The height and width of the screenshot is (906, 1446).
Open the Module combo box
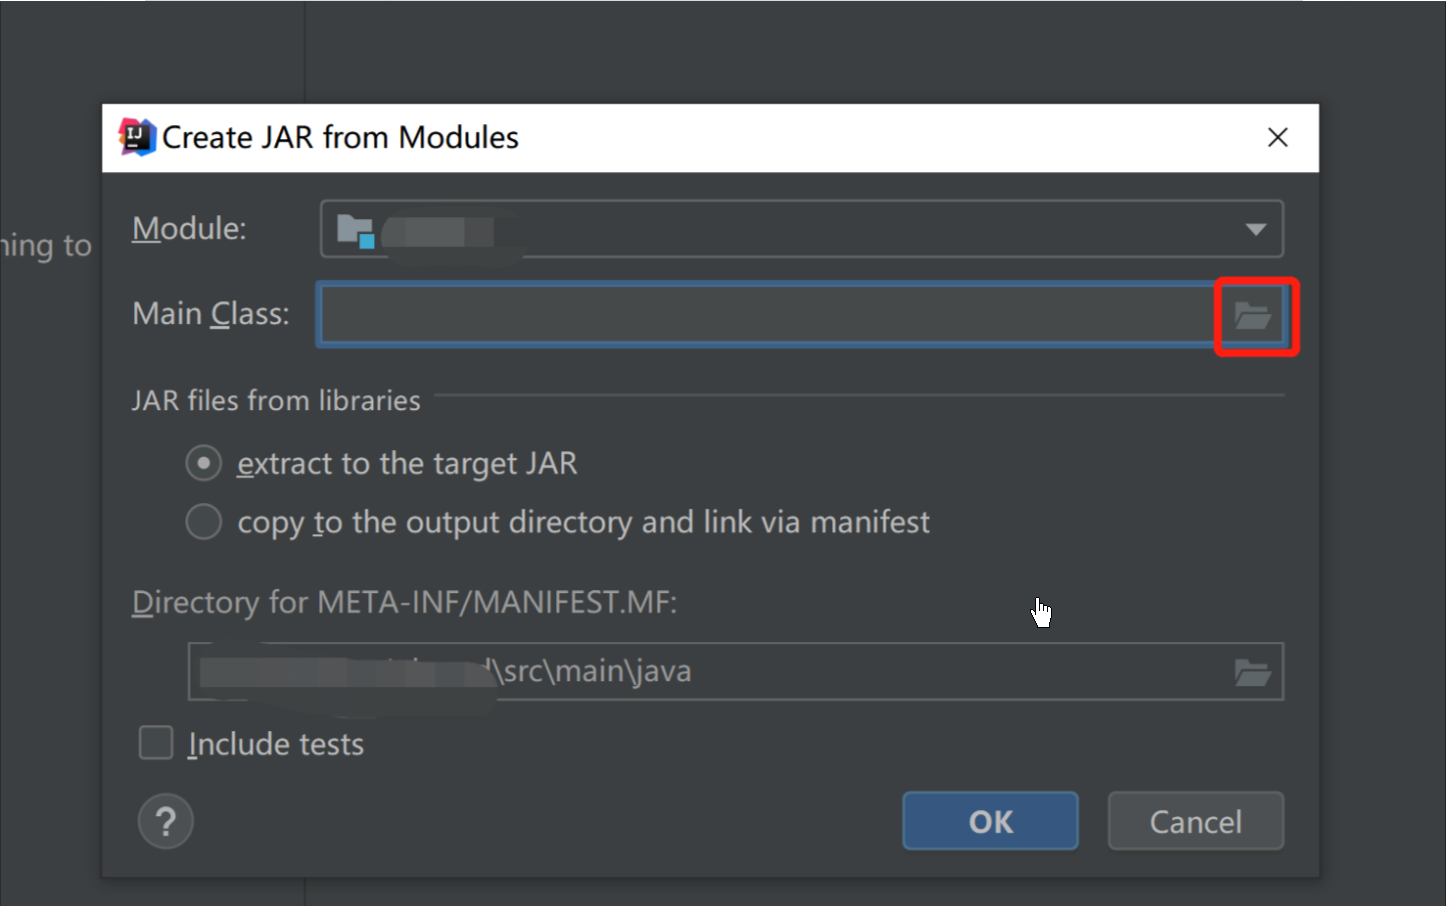click(800, 229)
